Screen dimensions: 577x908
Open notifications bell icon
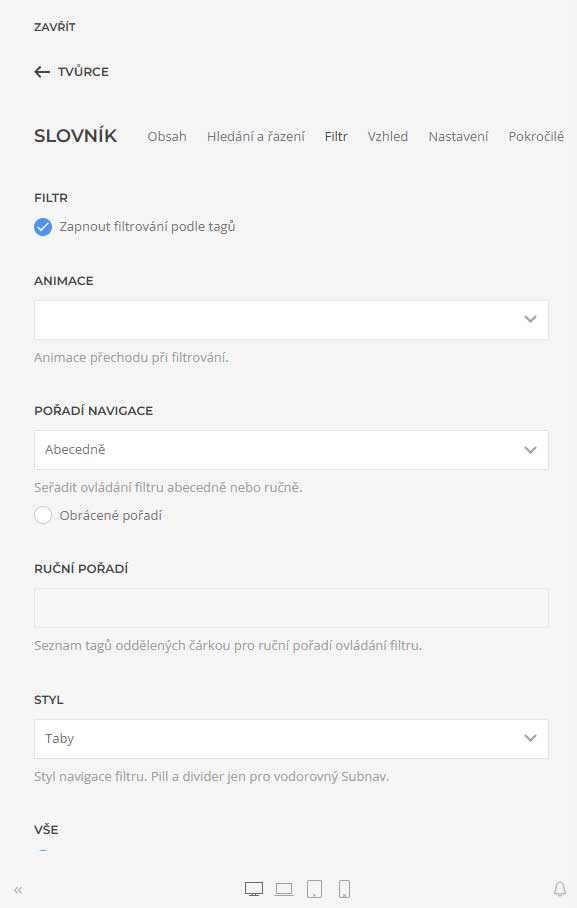[x=560, y=889]
